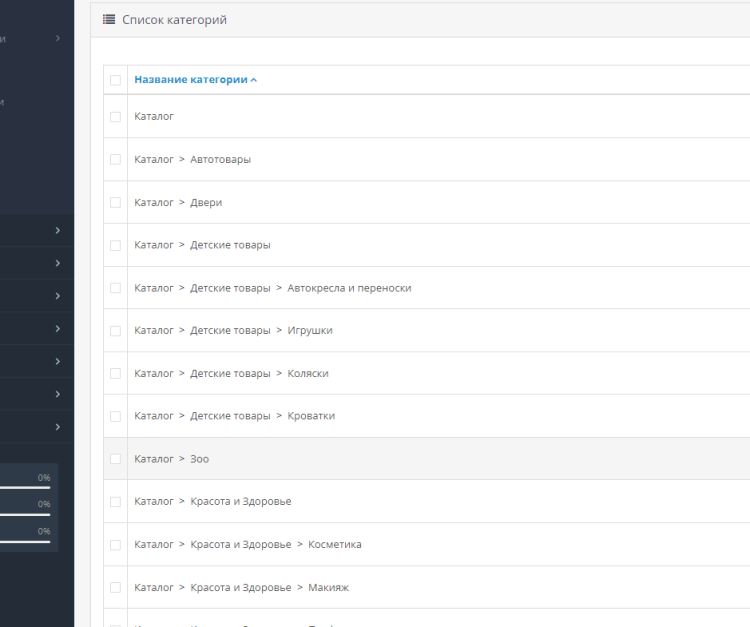
Task: Expand the sidebar chevron just above progress bars
Action: (58, 427)
